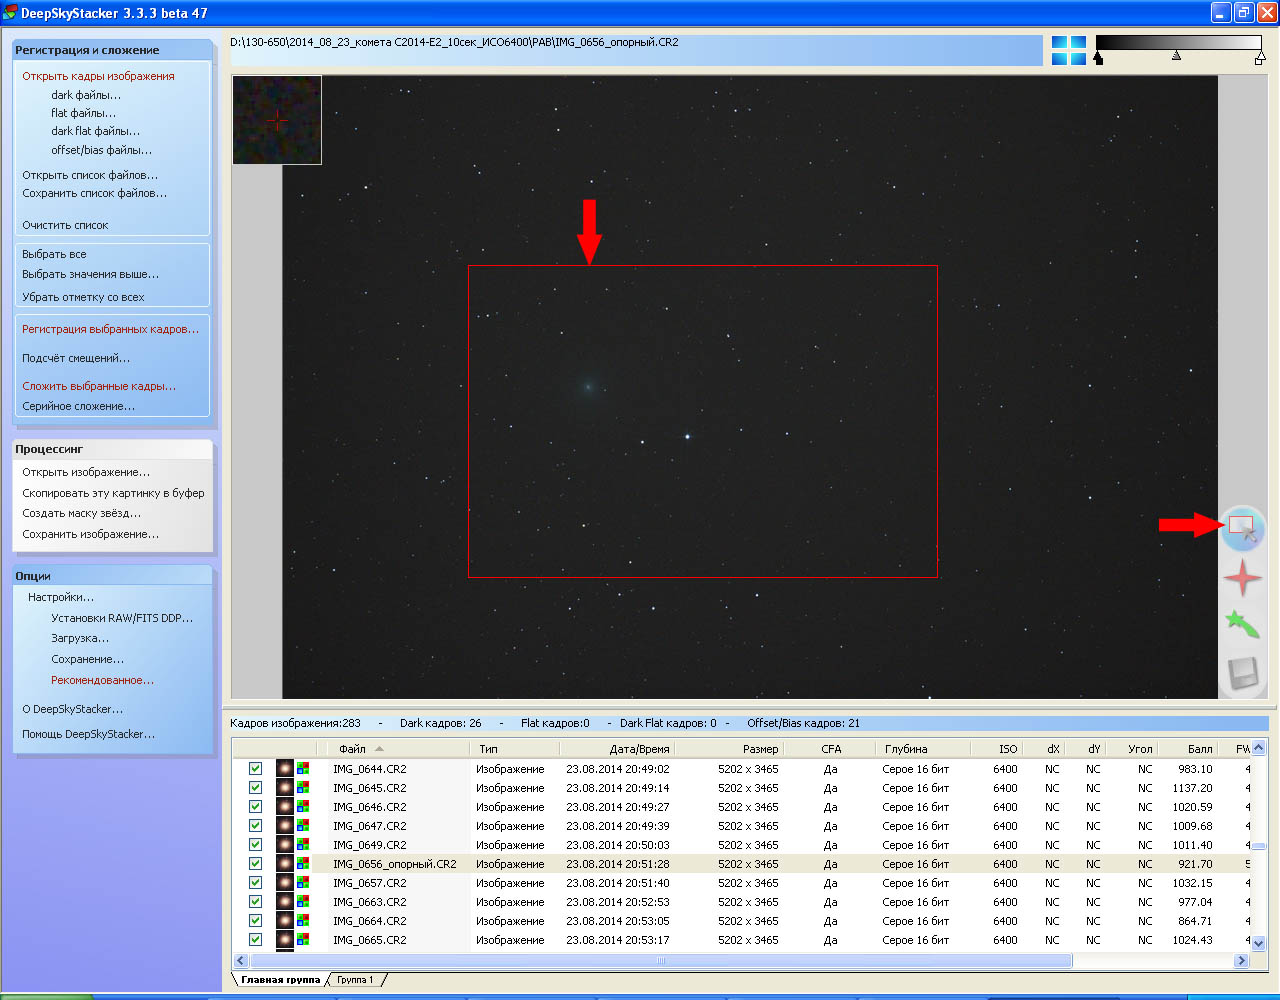Image resolution: width=1280 pixels, height=1000 pixels.
Task: Activate the green comet edit mode icon
Action: [x=1242, y=625]
